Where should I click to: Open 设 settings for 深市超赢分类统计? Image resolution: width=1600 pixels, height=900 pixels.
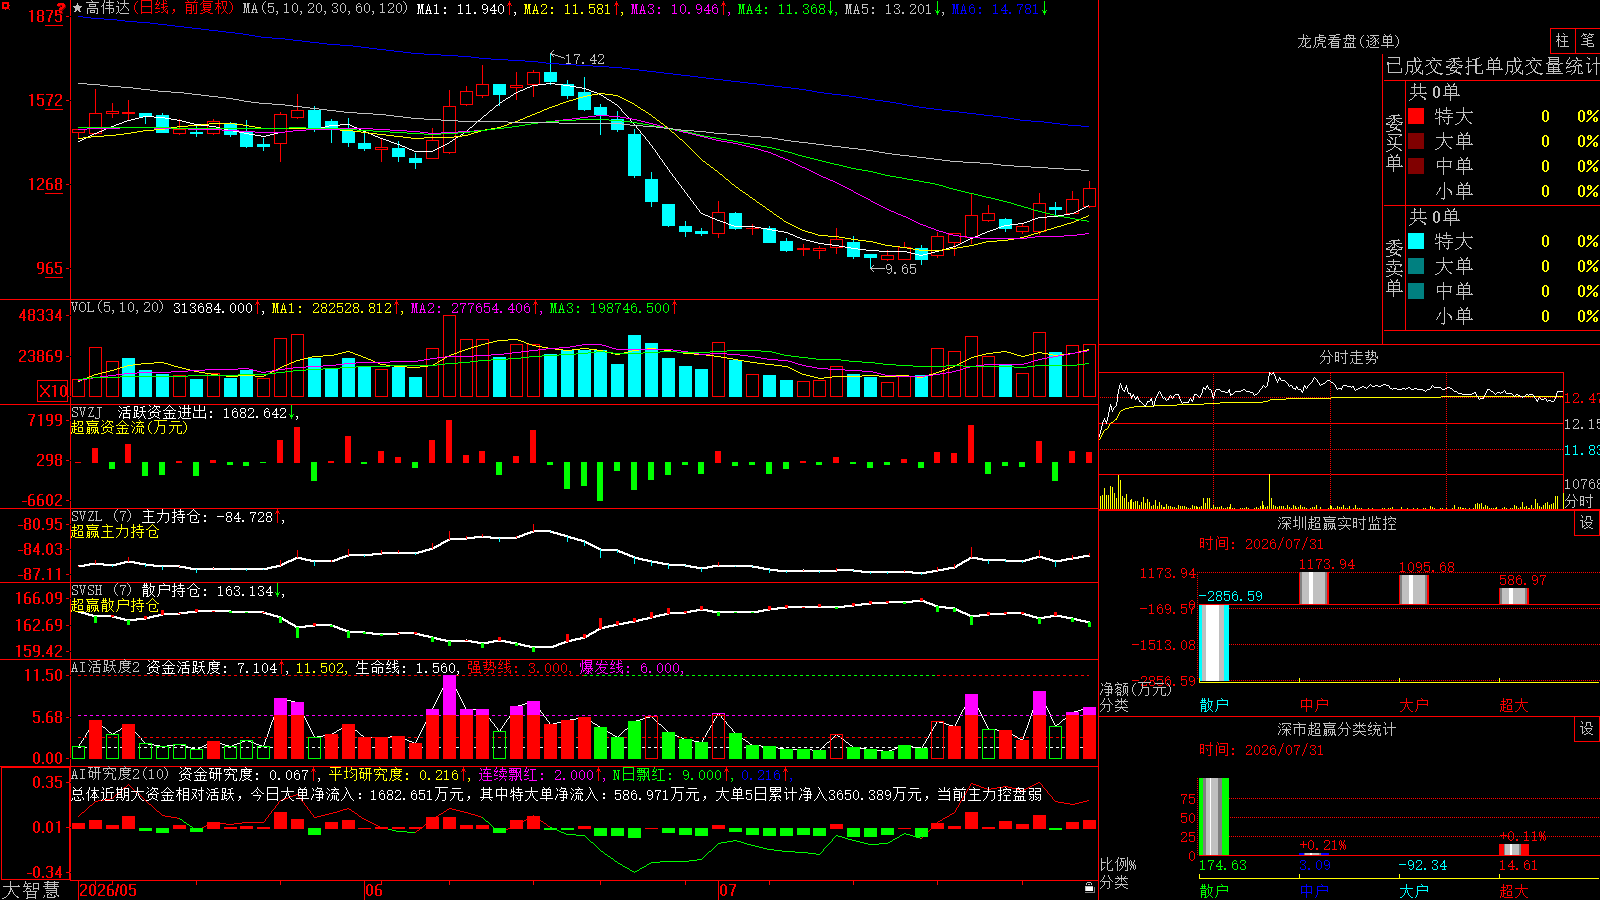point(1587,729)
